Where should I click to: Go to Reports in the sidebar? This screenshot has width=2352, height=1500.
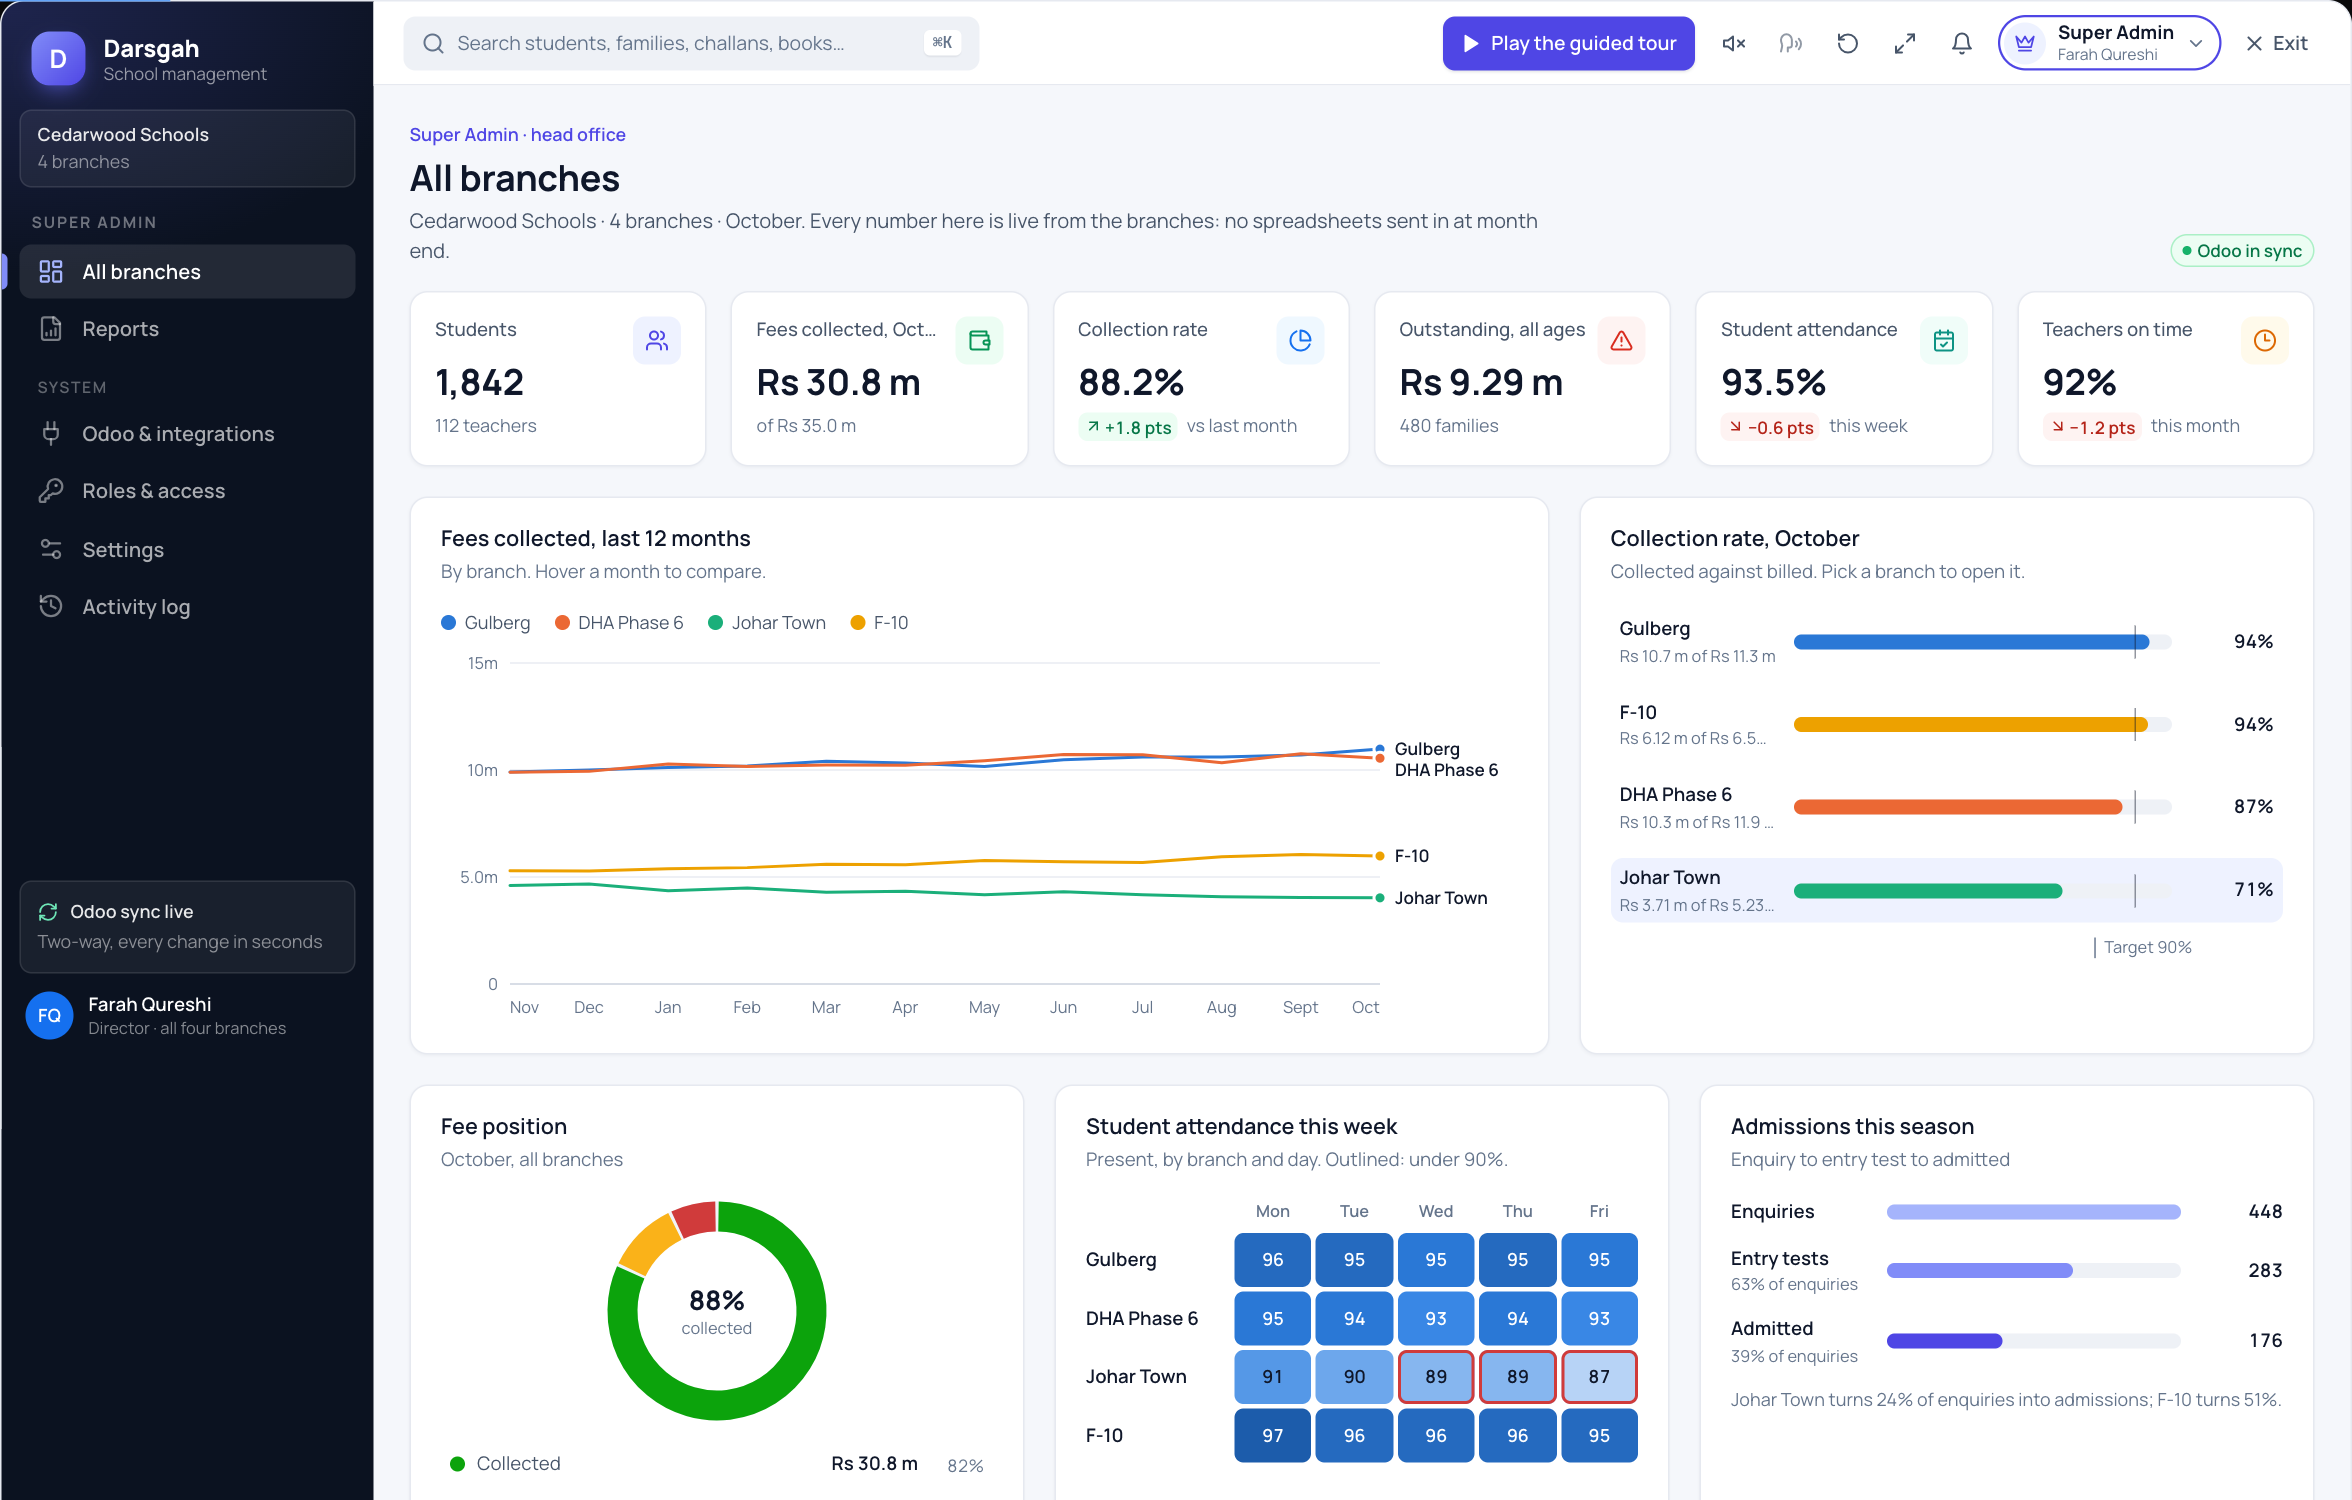187,329
